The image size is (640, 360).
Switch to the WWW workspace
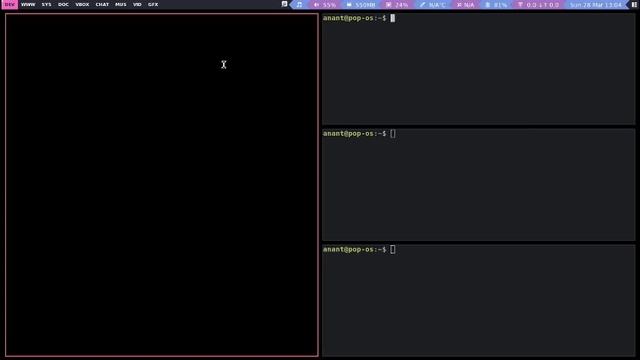click(28, 4)
